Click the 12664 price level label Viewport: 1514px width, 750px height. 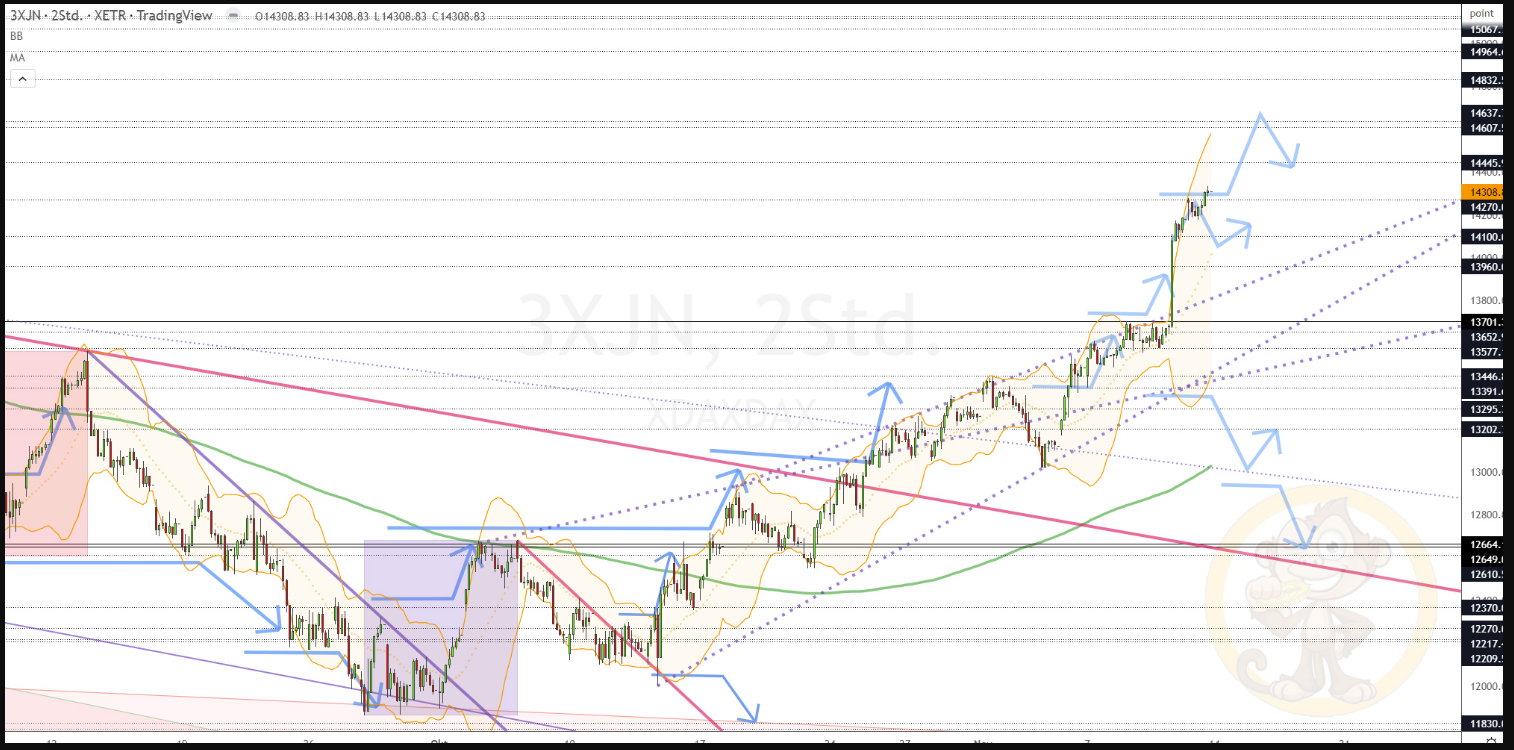(x=1483, y=544)
